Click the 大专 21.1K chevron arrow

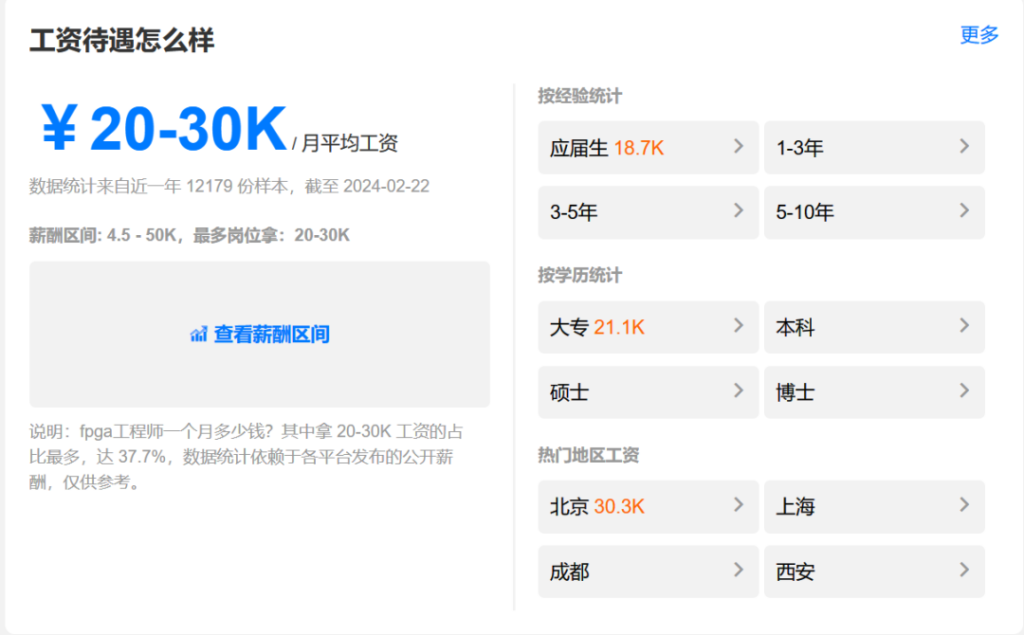point(738,326)
